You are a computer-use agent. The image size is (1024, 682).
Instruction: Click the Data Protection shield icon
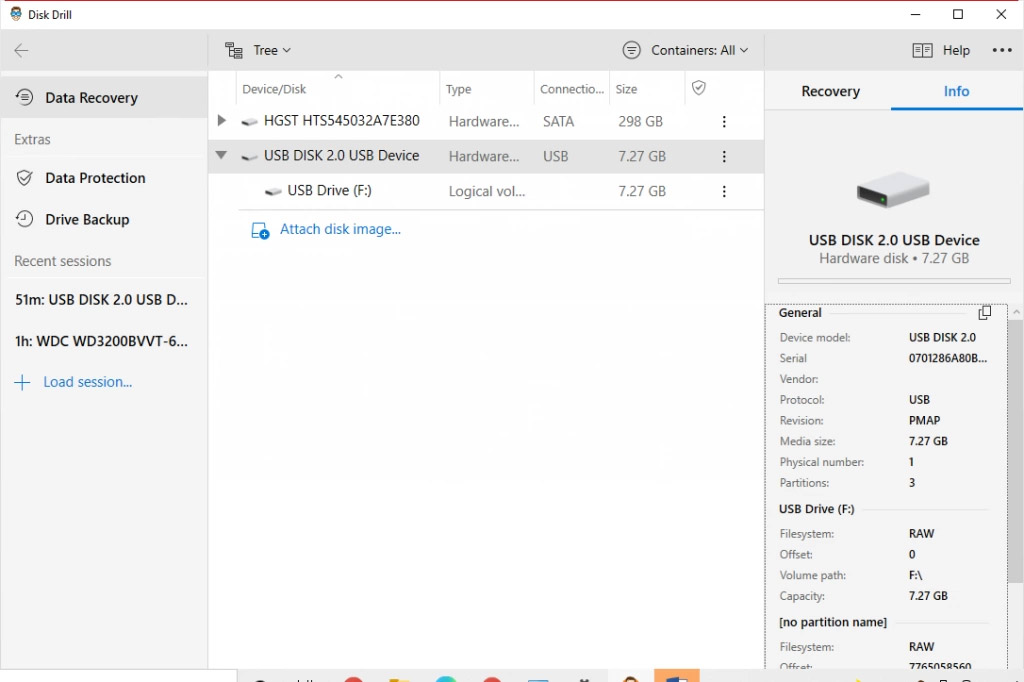(24, 178)
